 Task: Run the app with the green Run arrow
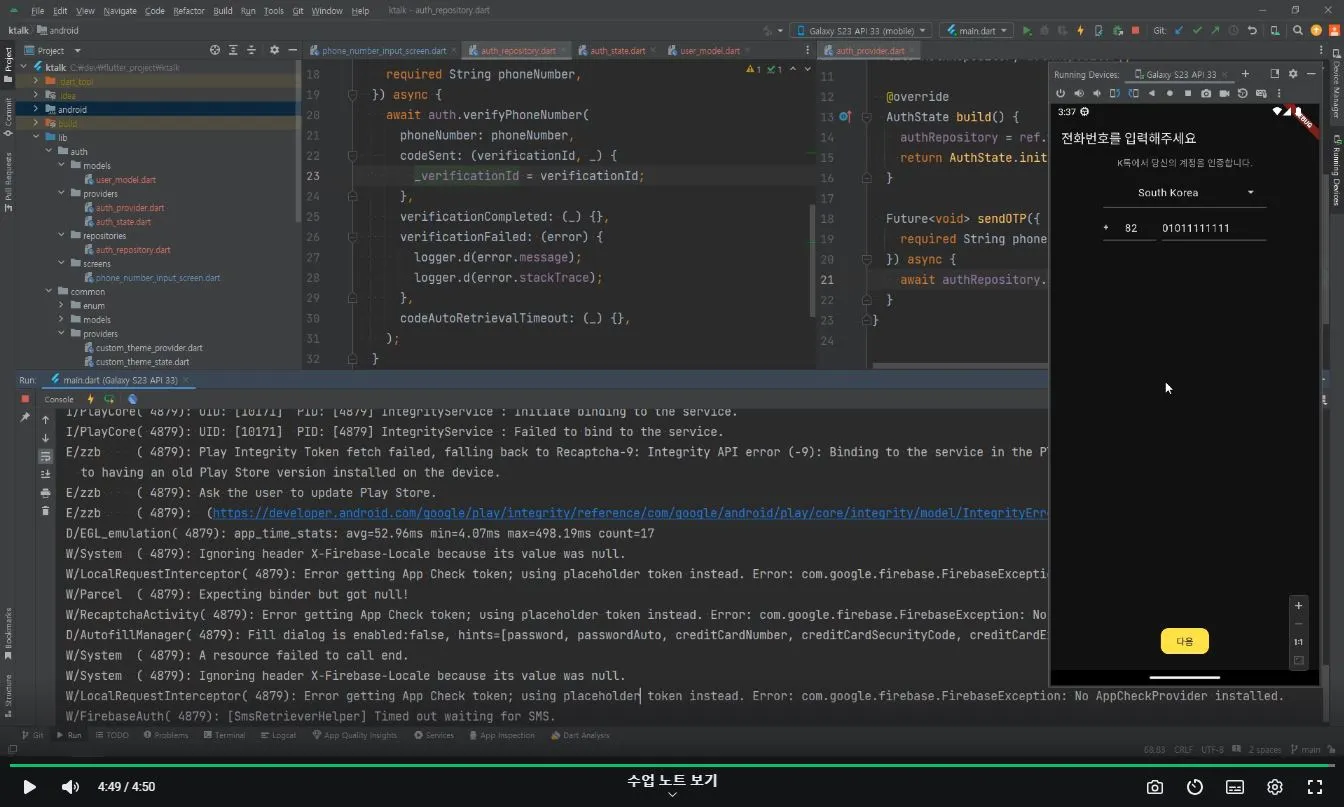click(x=1027, y=31)
